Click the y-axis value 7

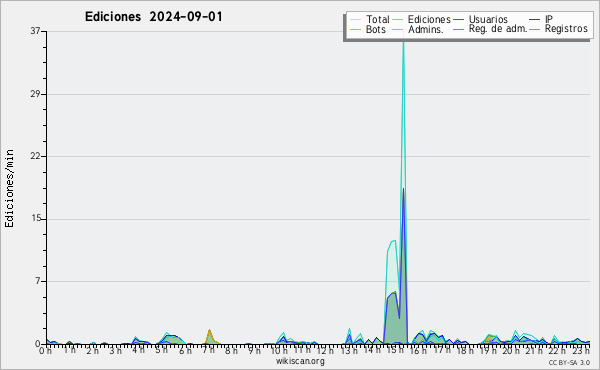tap(38, 281)
